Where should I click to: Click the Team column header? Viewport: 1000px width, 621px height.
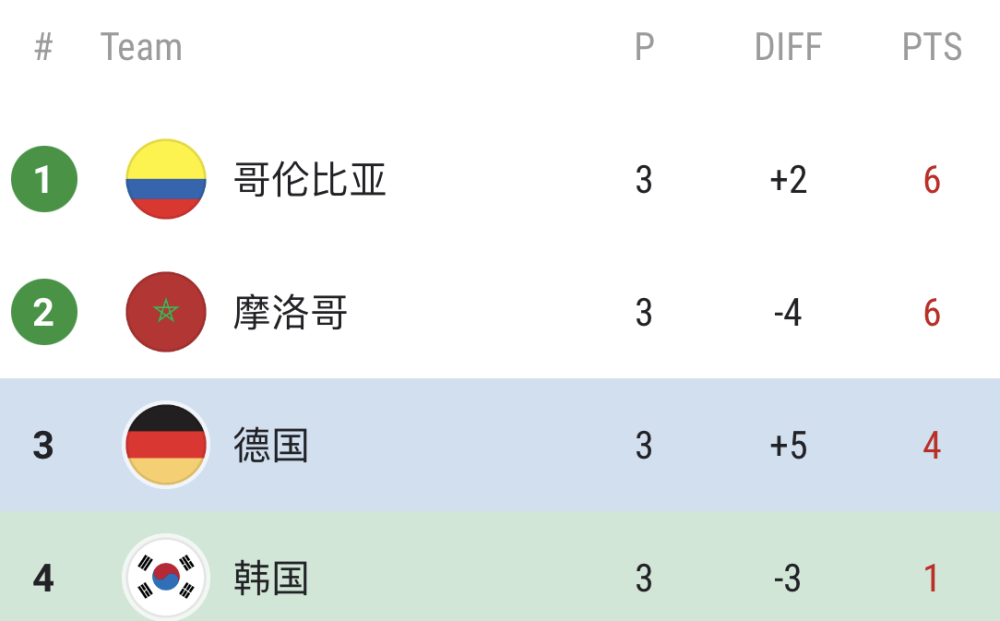point(141,47)
